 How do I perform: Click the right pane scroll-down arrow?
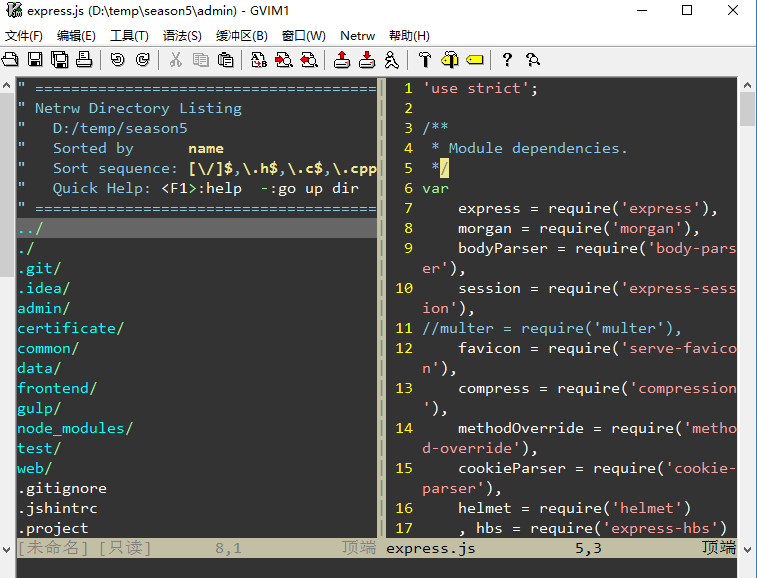tap(747, 550)
